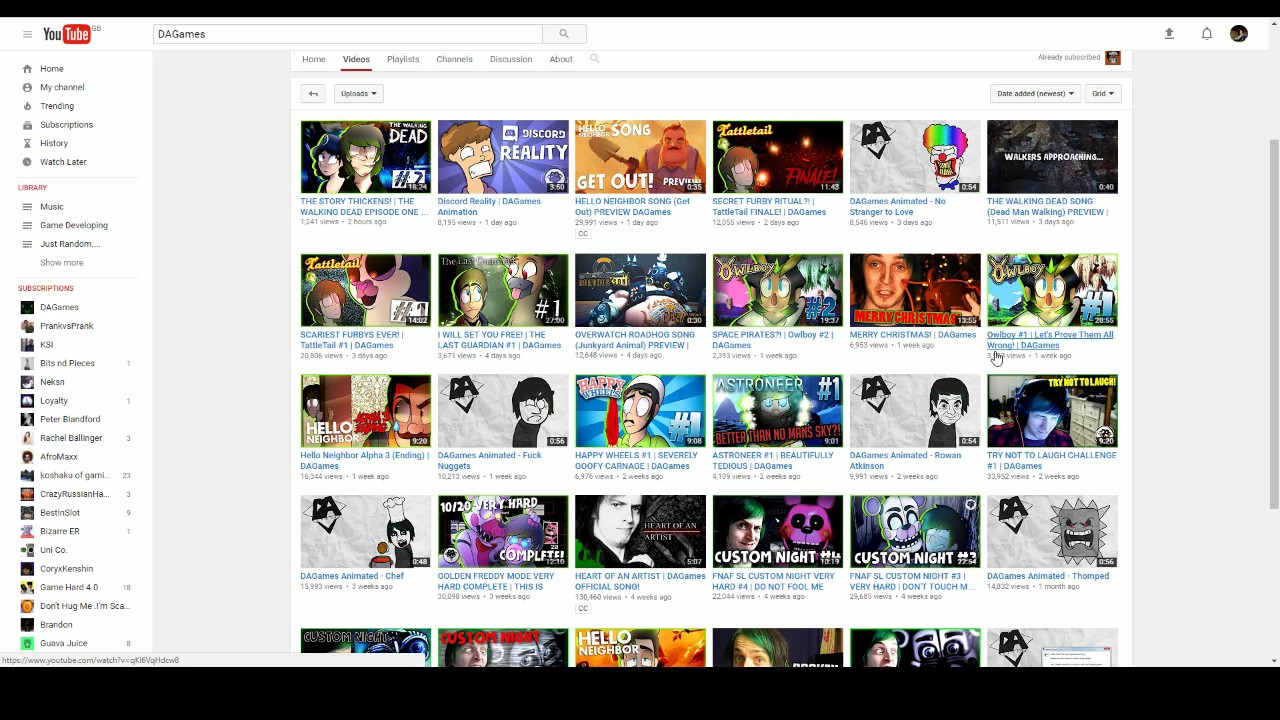Click the Loyalty subscription avatar
The image size is (1280, 720).
pos(27,401)
